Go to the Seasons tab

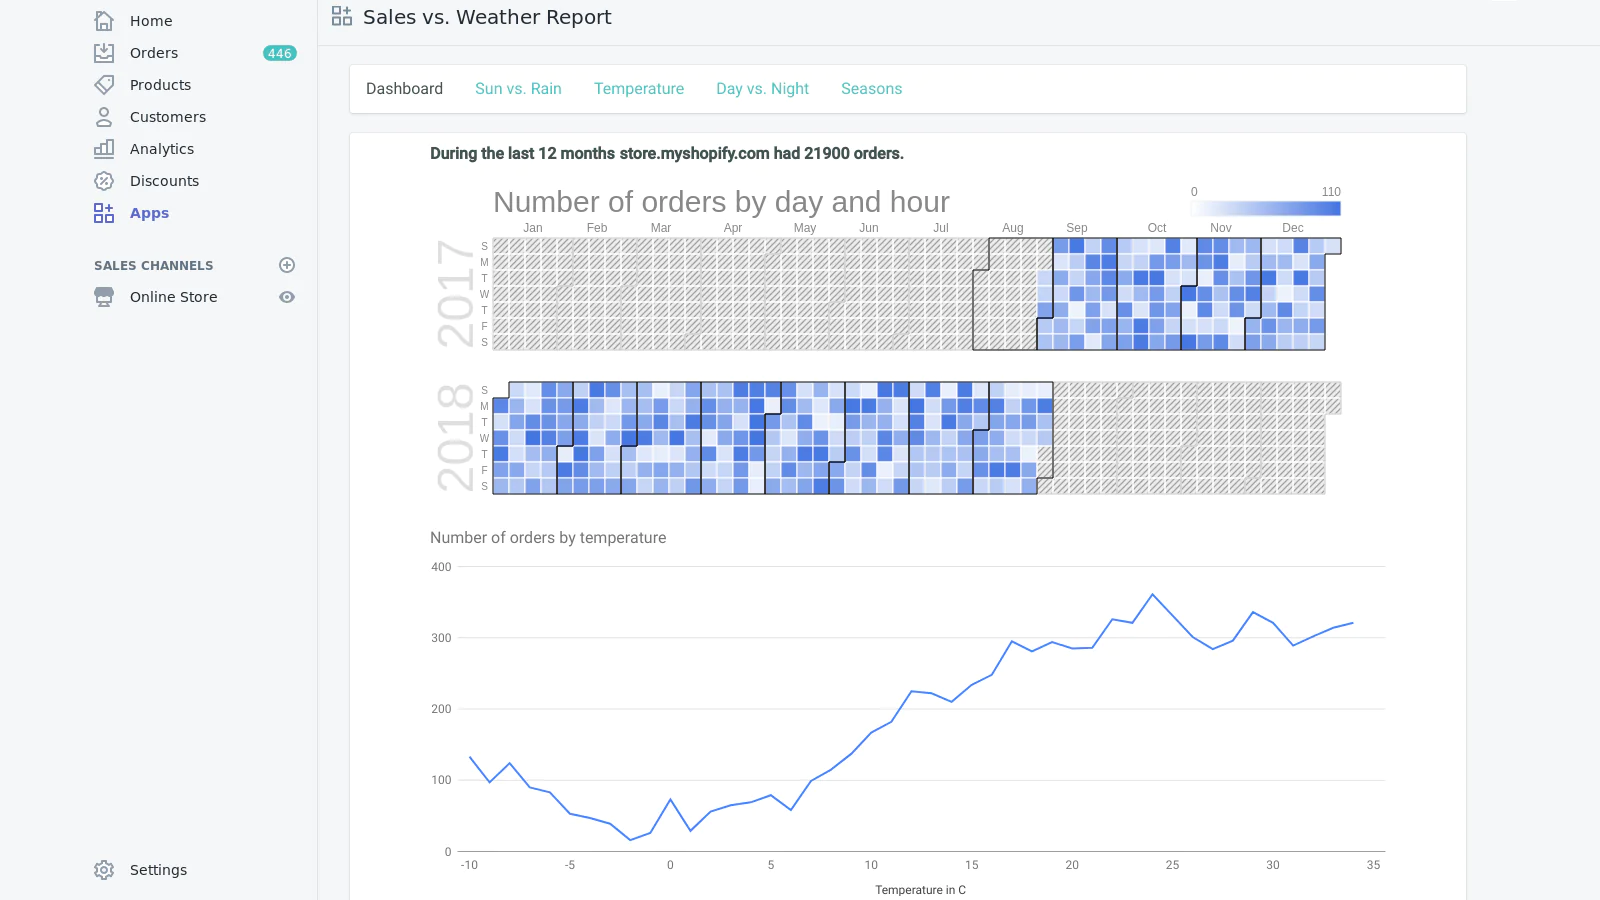click(871, 89)
